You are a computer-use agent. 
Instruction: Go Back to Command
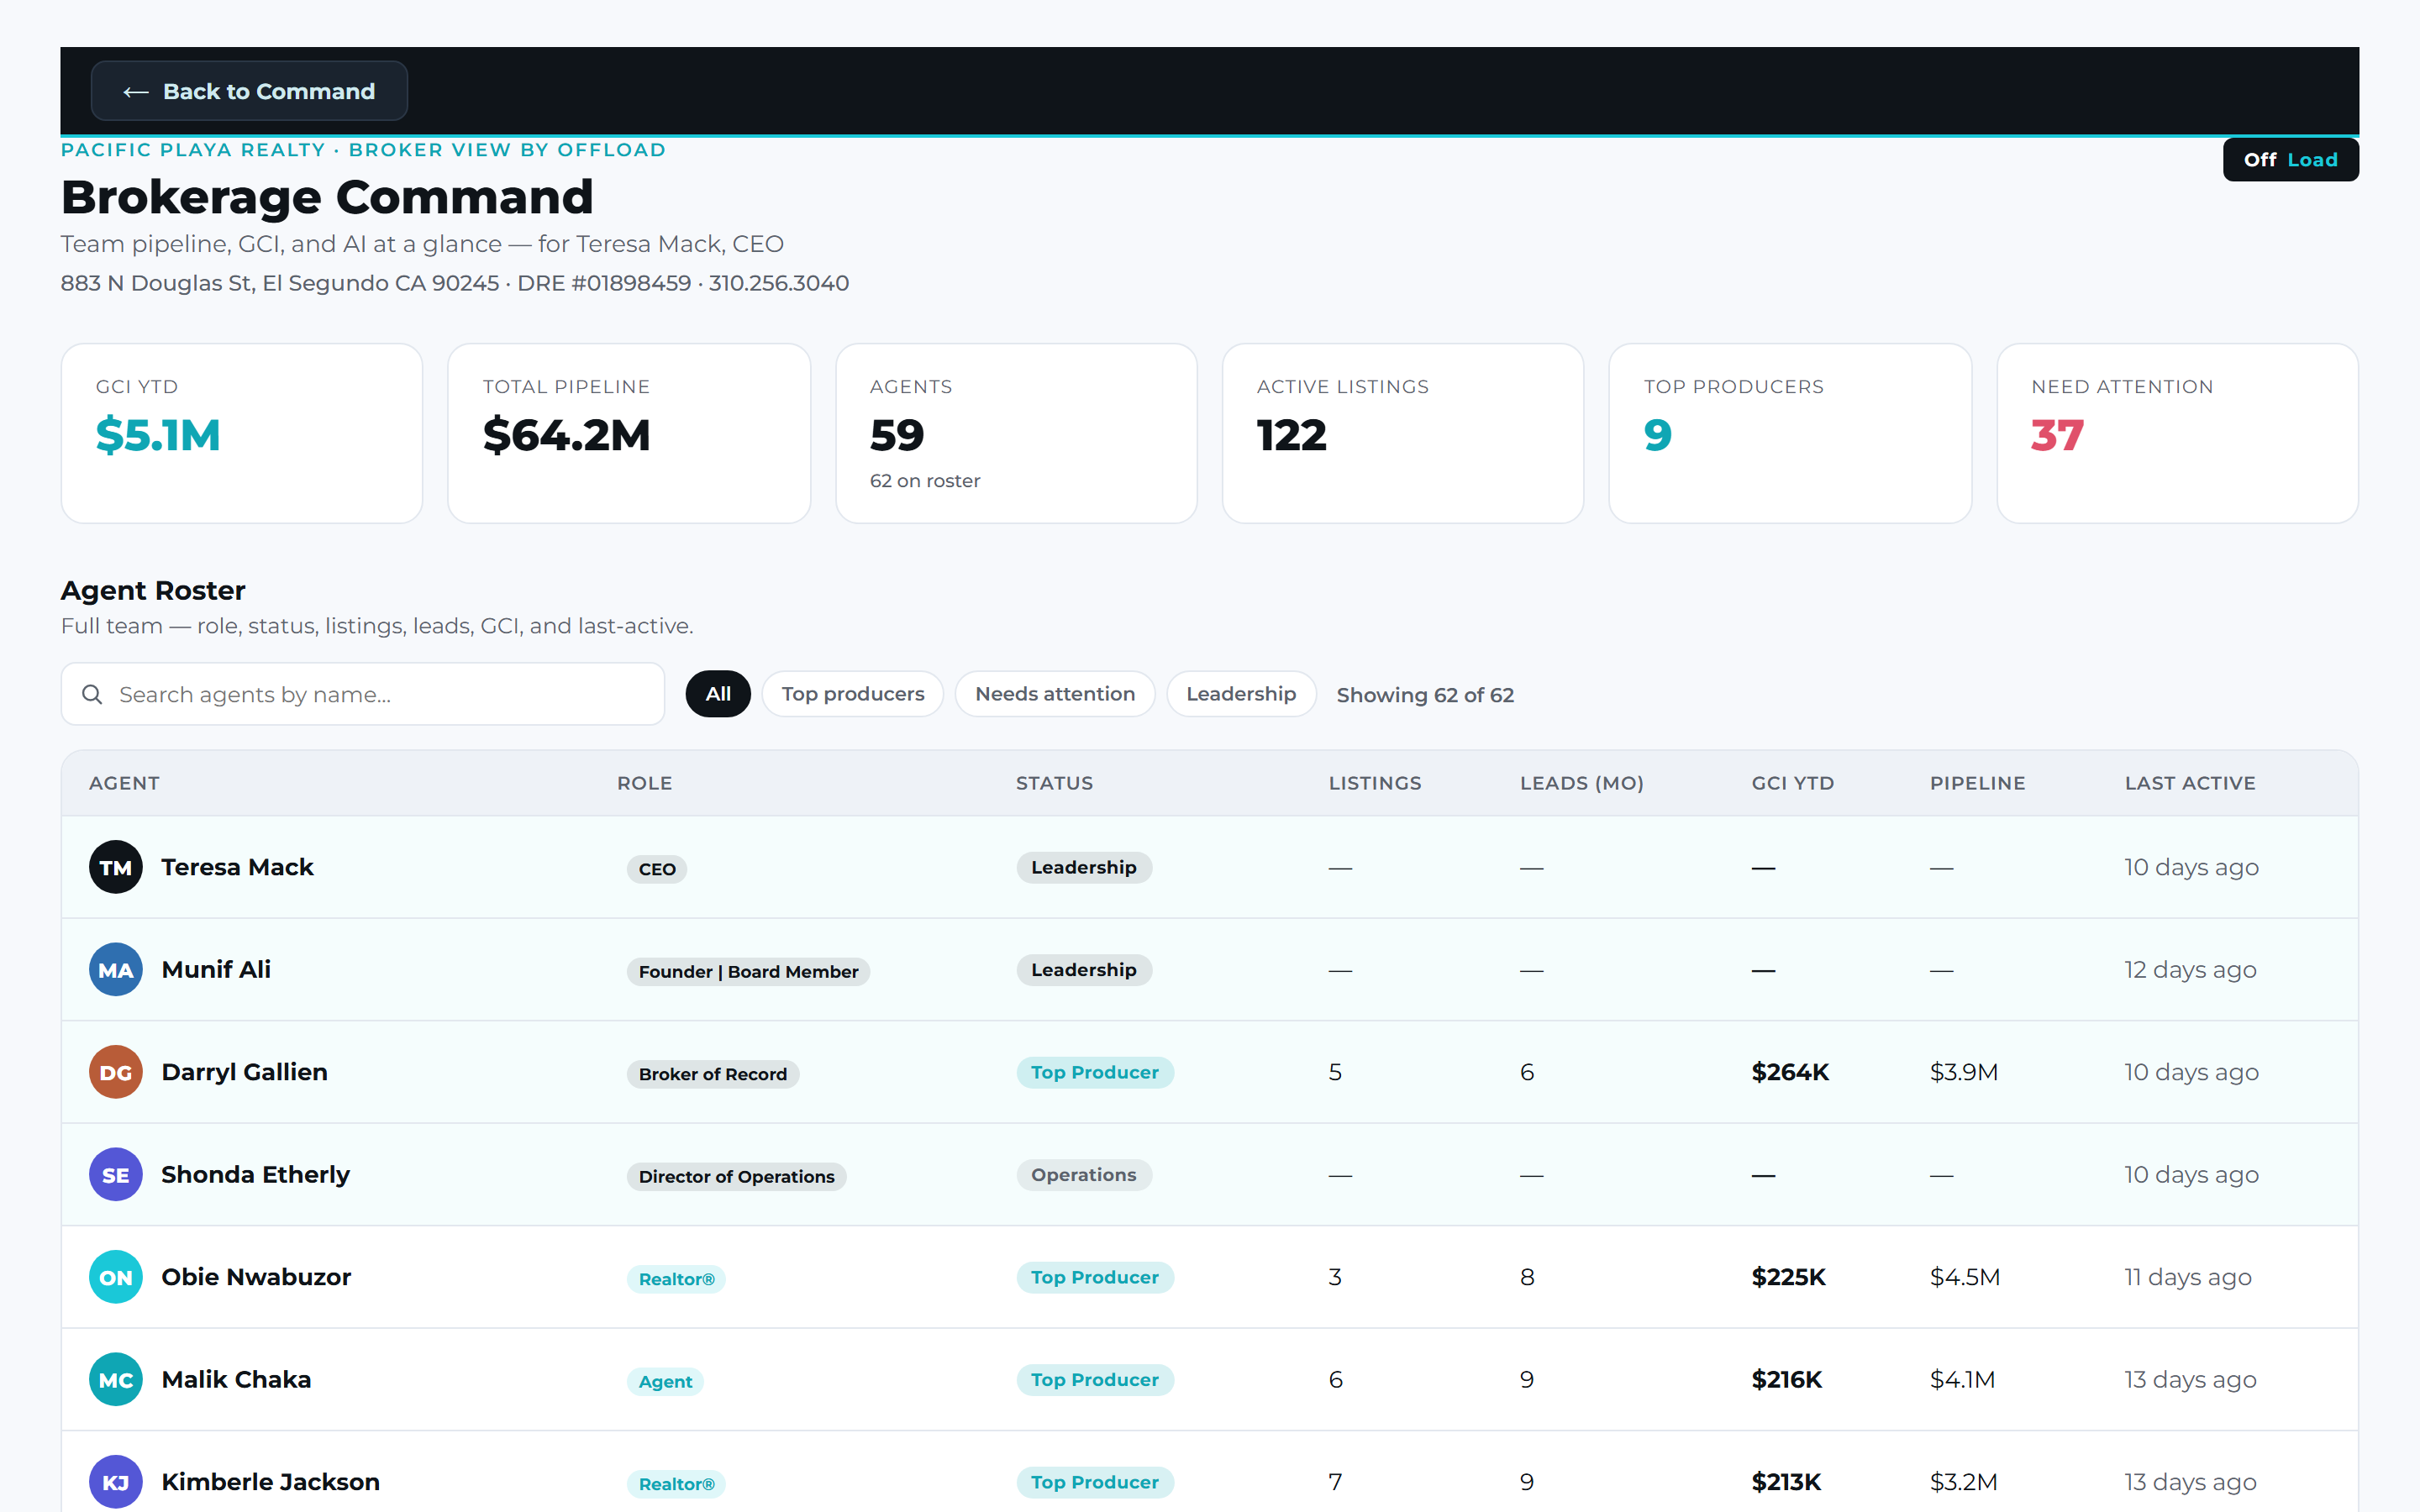pos(249,91)
